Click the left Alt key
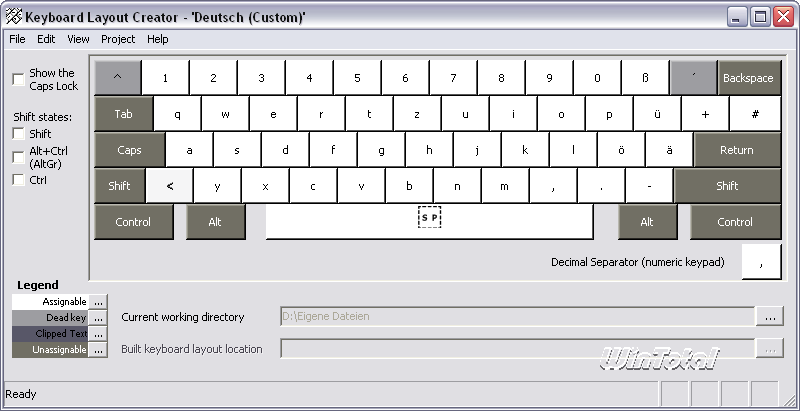The width and height of the screenshot is (800, 411). tap(215, 222)
